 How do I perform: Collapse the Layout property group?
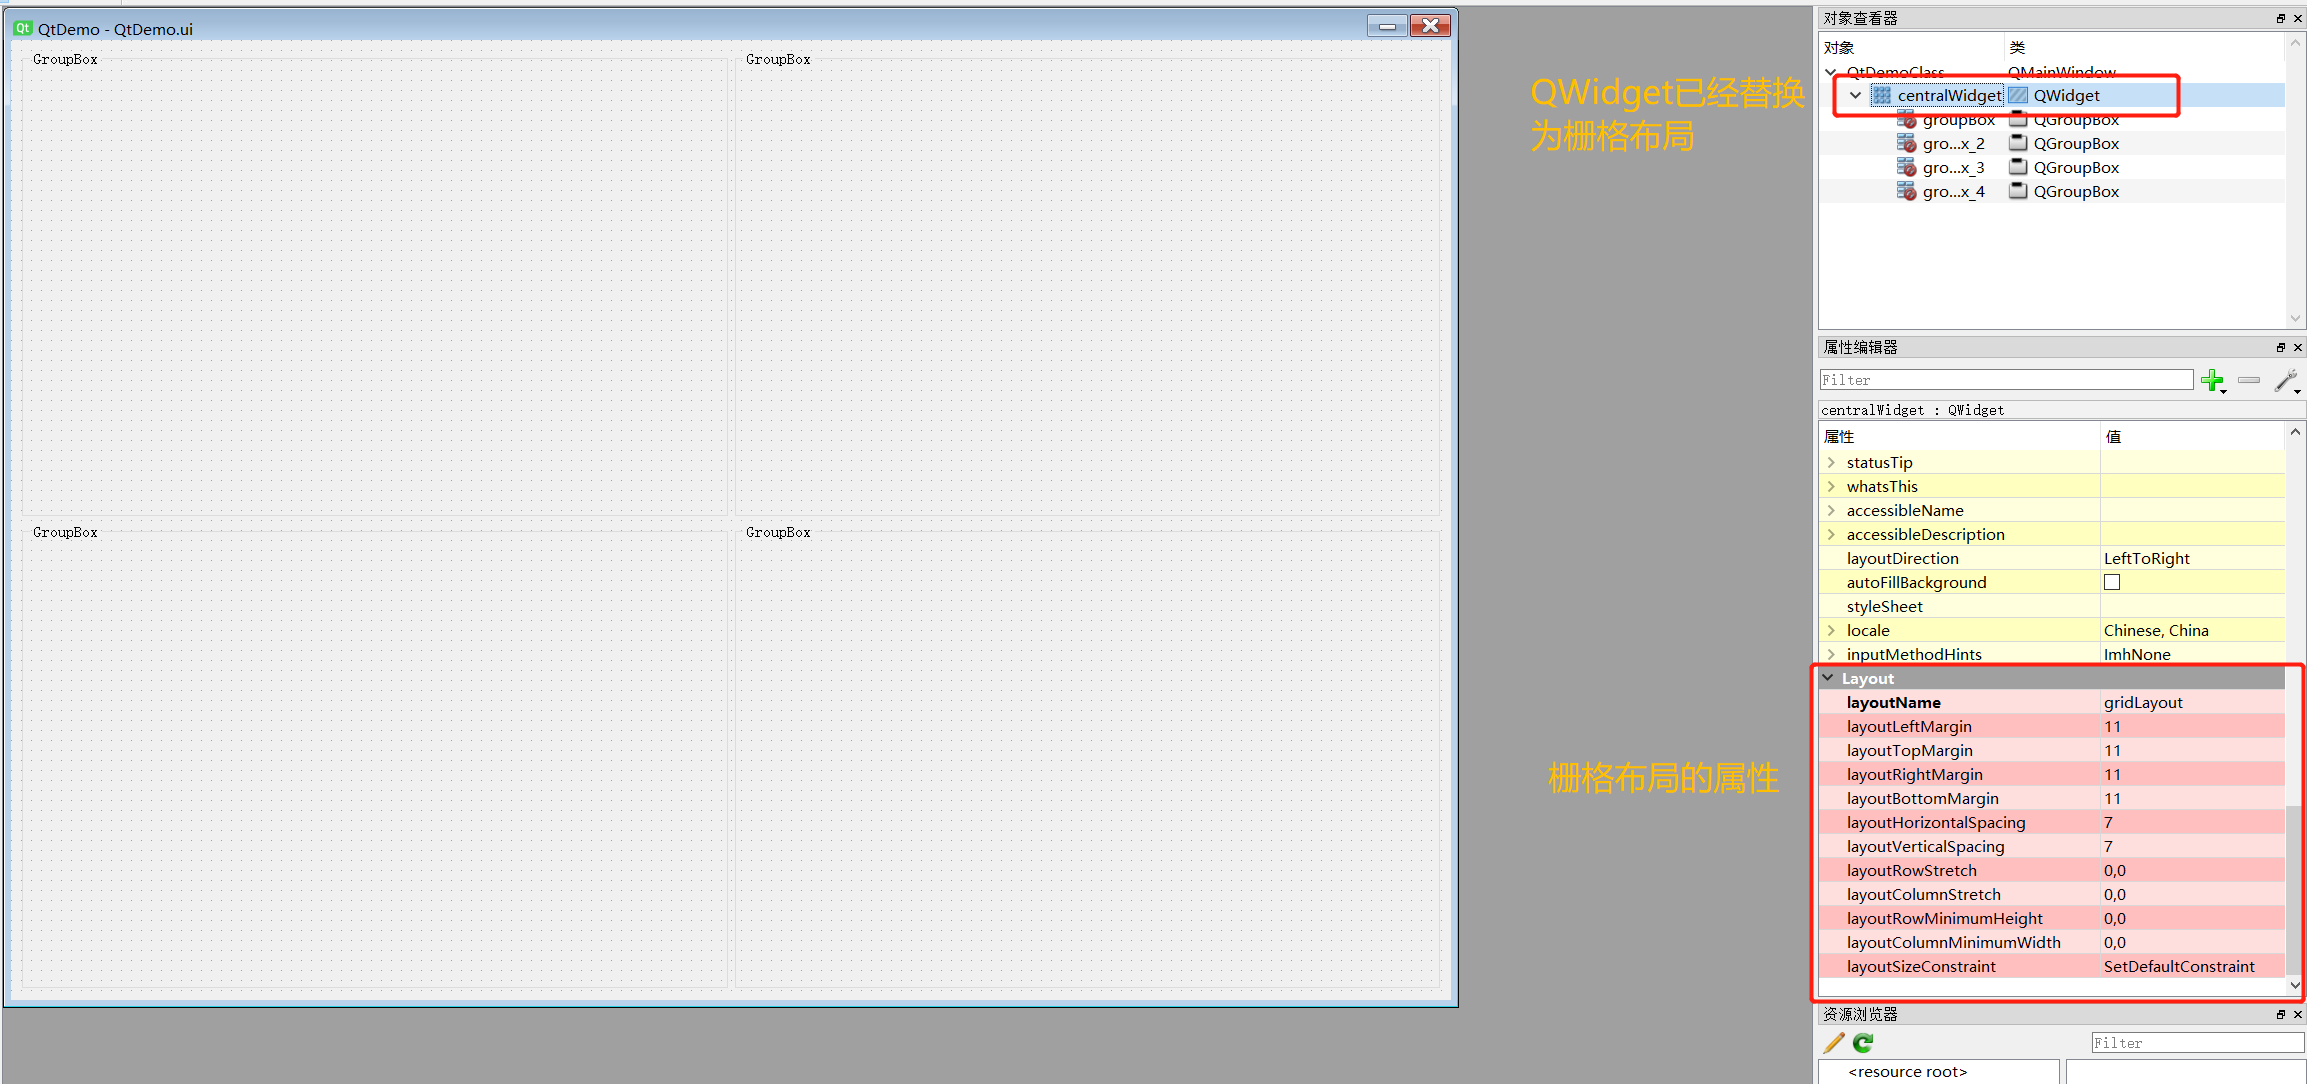pos(1828,678)
